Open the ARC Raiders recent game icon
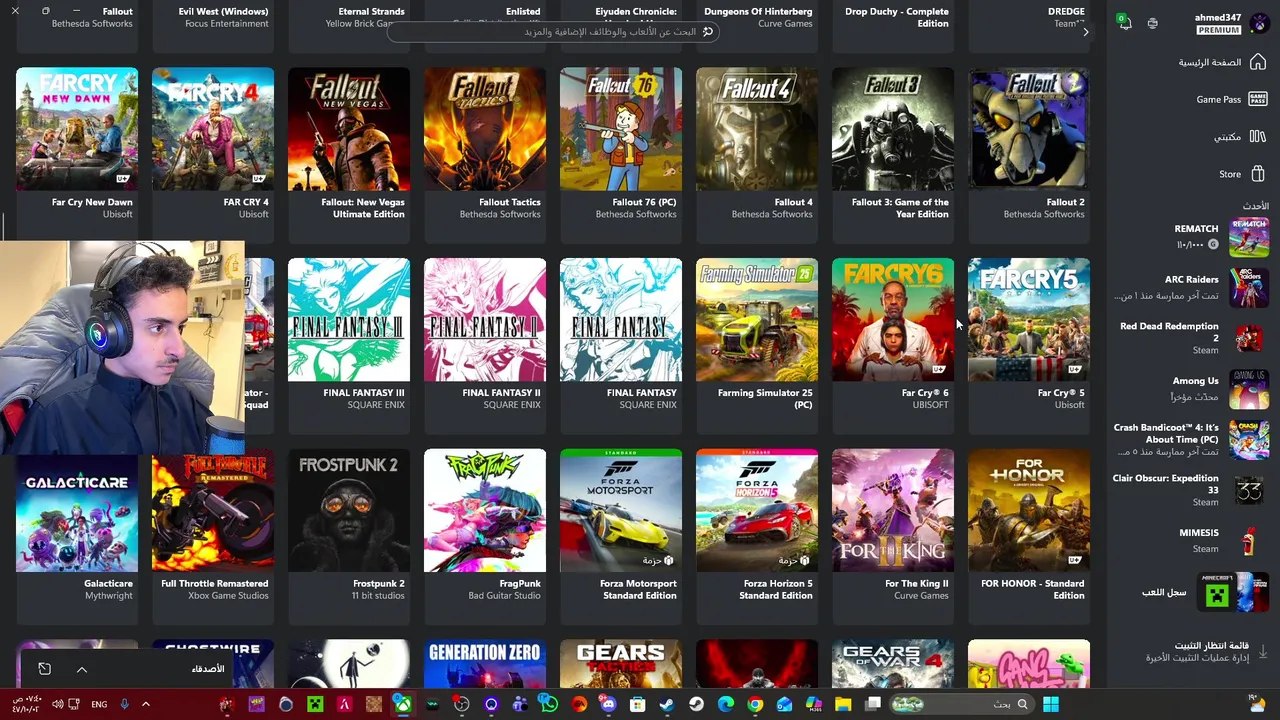The height and width of the screenshot is (720, 1280). pos(1249,287)
